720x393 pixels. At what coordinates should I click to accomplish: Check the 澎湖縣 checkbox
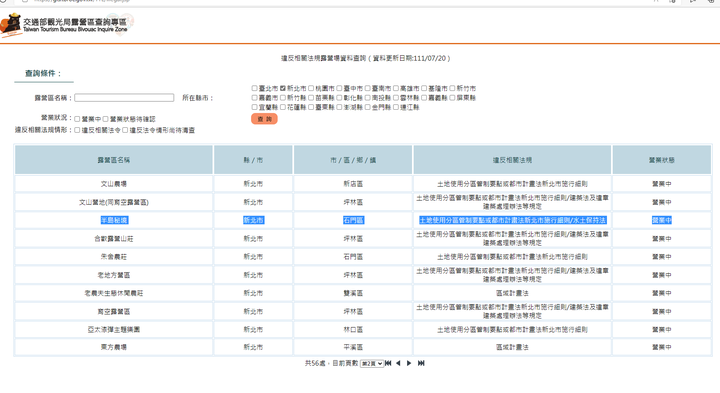click(x=339, y=107)
